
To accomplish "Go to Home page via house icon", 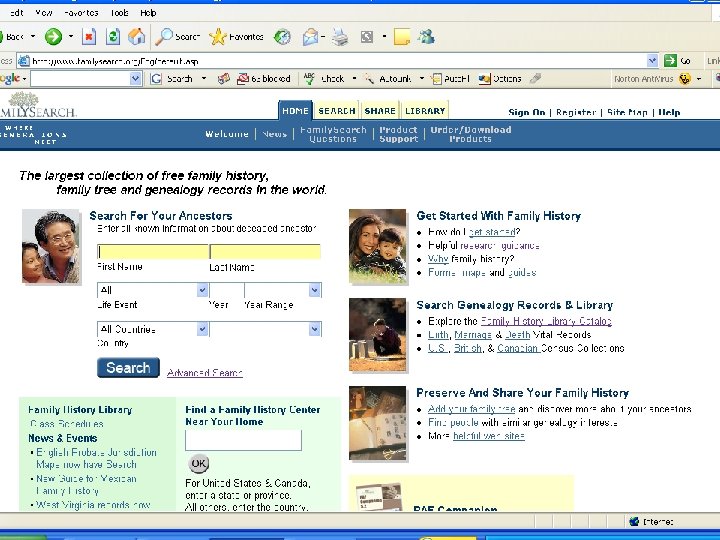I will coord(136,37).
